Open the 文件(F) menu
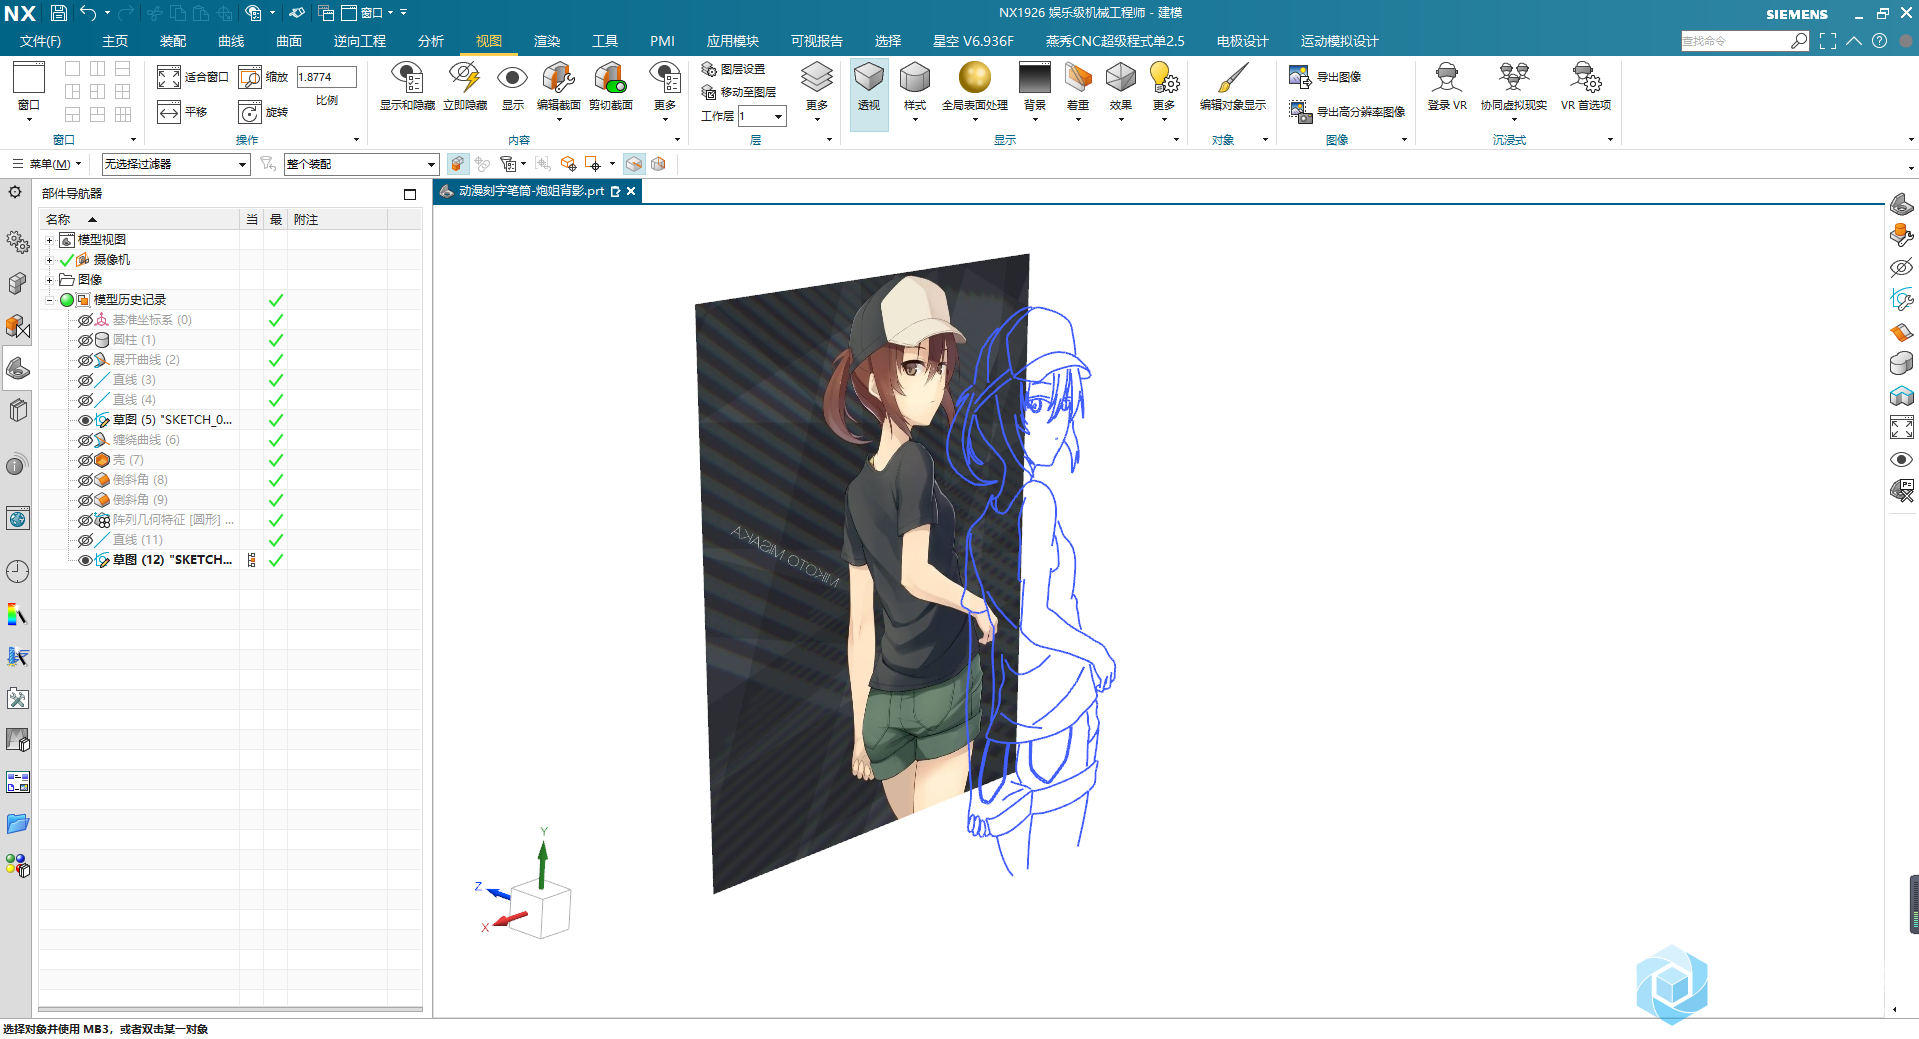Image resolution: width=1919 pixels, height=1039 pixels. (41, 41)
